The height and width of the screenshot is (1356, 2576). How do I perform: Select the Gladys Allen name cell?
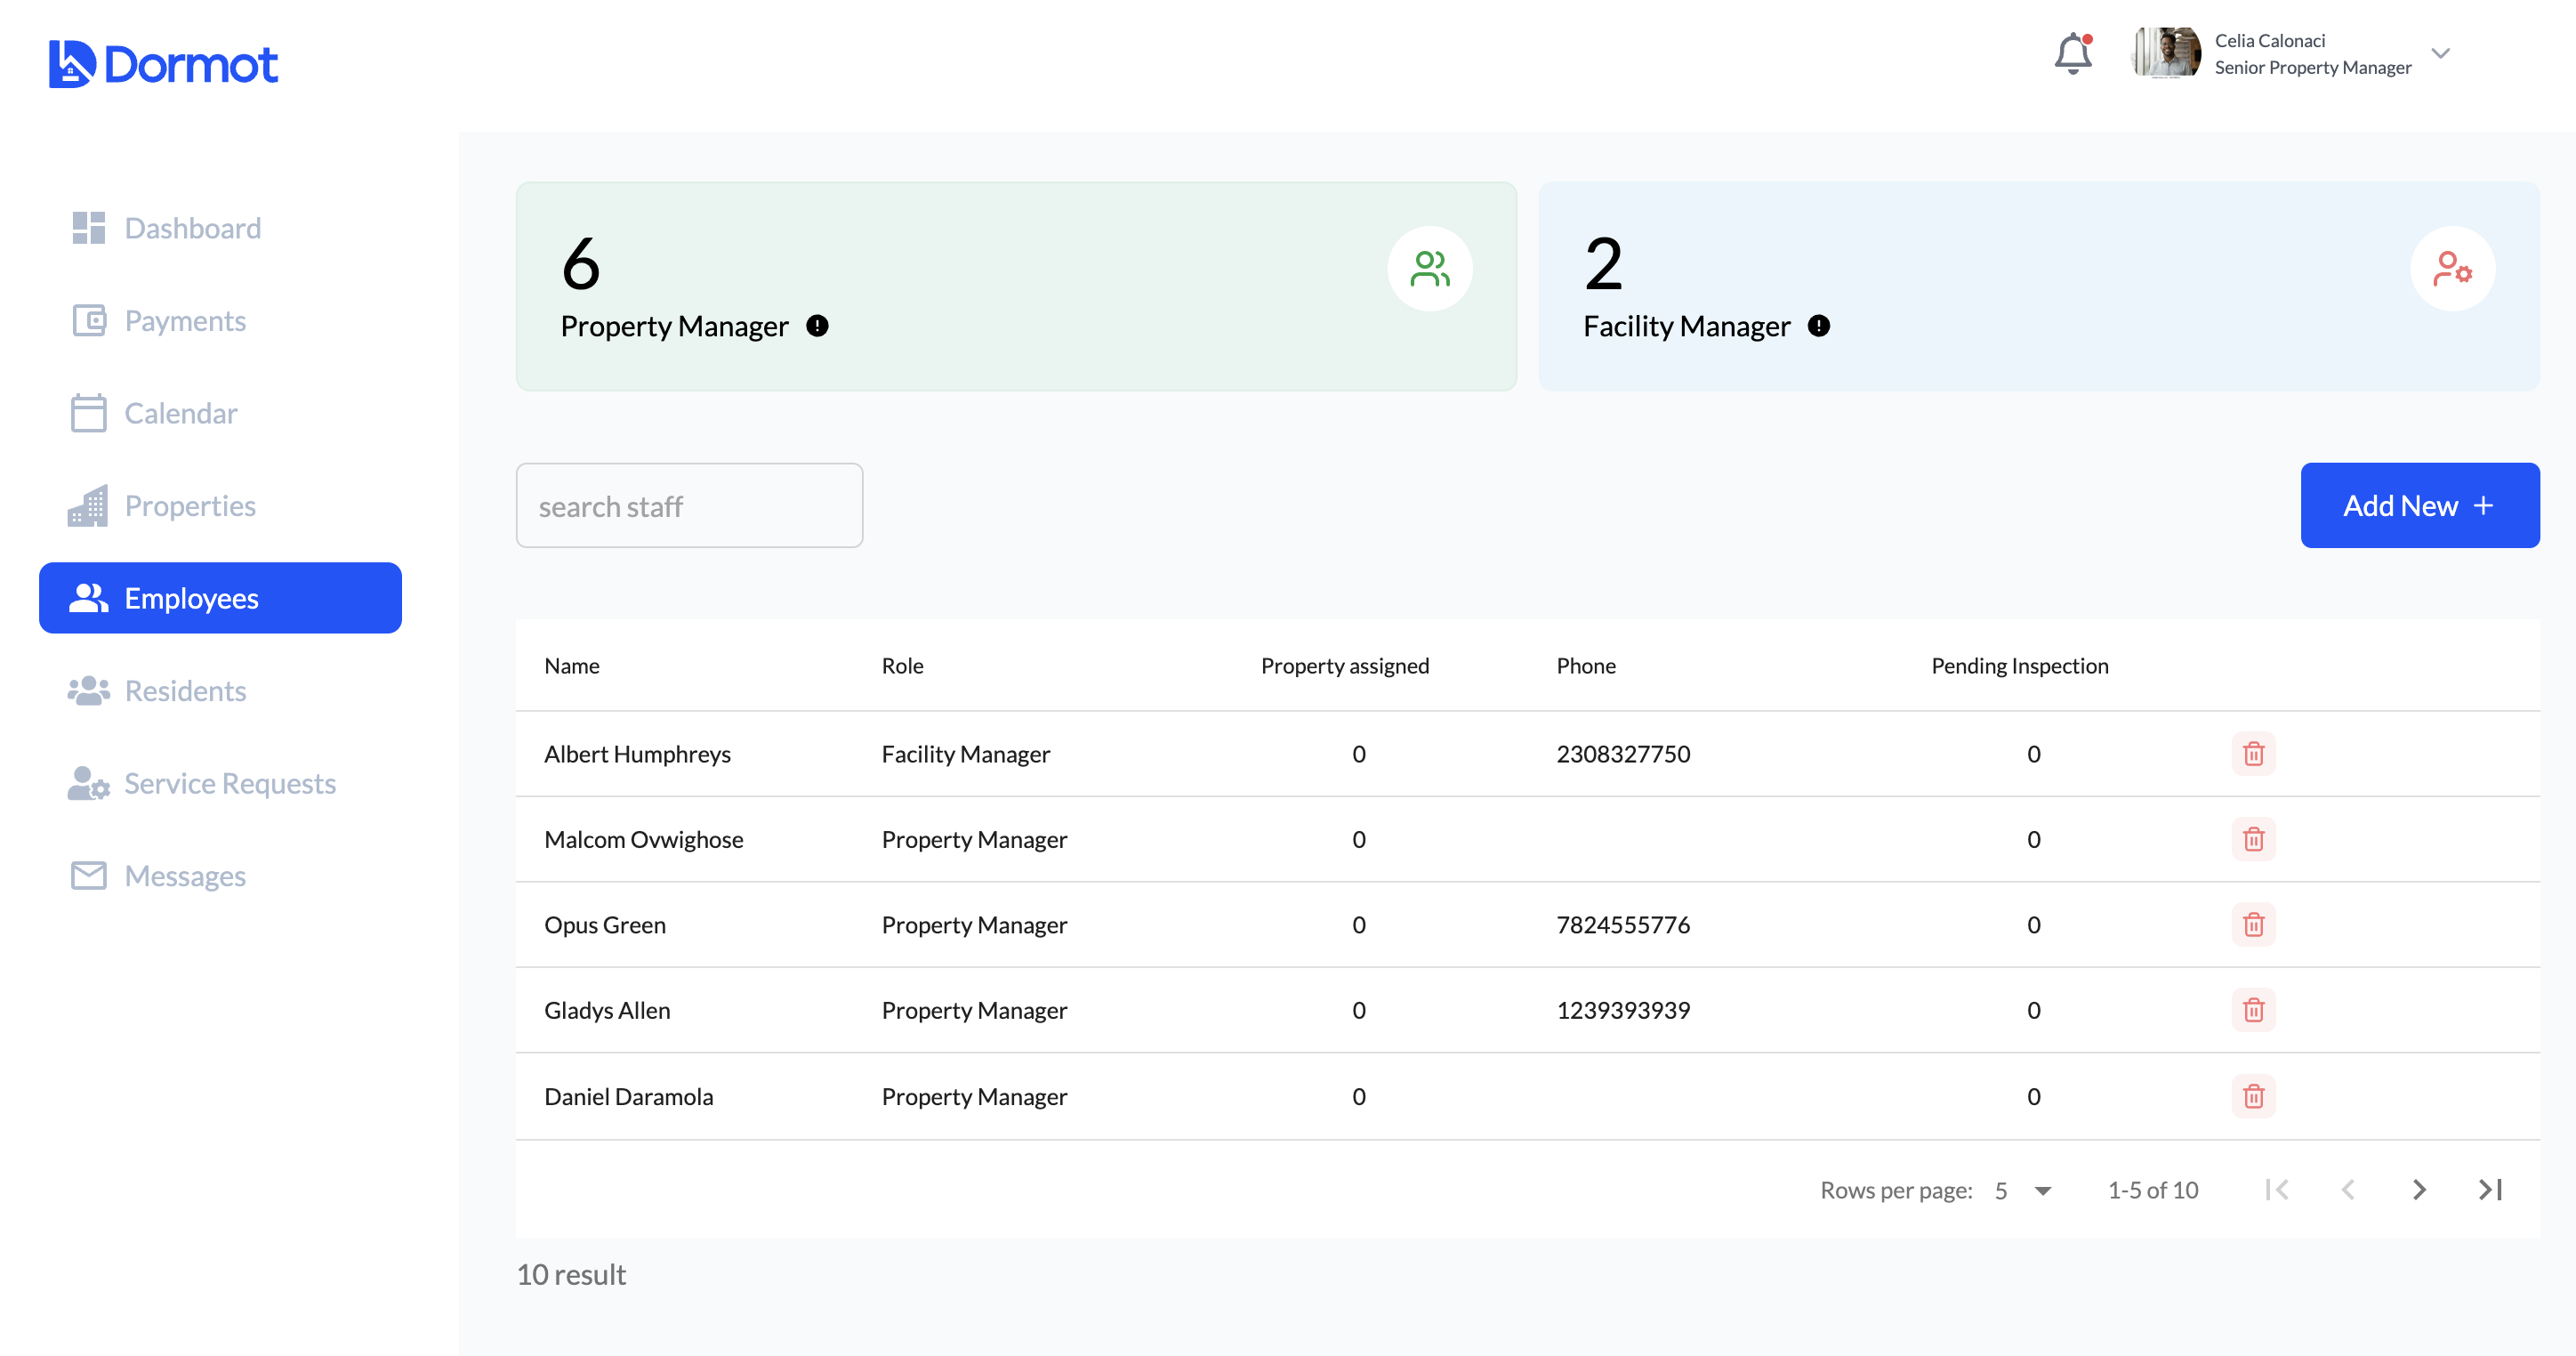(x=607, y=1010)
